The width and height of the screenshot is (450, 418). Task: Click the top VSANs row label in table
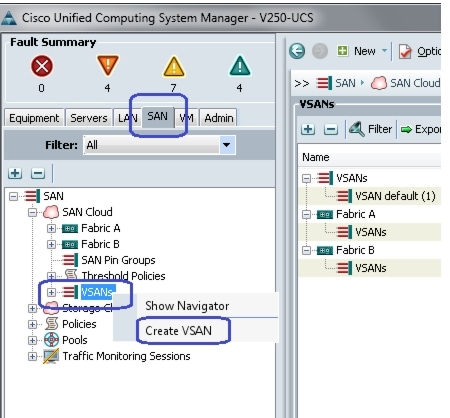point(351,178)
